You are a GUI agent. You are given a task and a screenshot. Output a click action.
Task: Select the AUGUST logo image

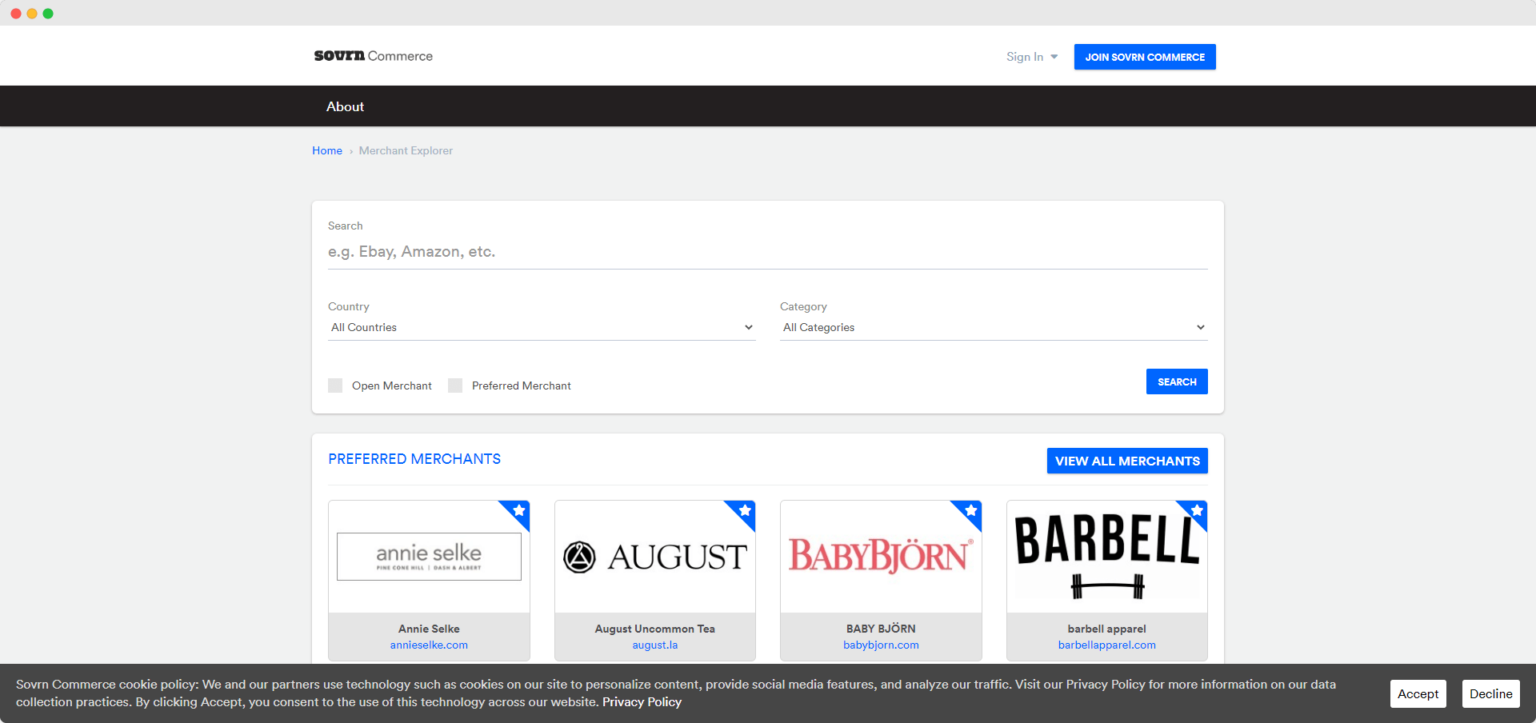point(654,556)
